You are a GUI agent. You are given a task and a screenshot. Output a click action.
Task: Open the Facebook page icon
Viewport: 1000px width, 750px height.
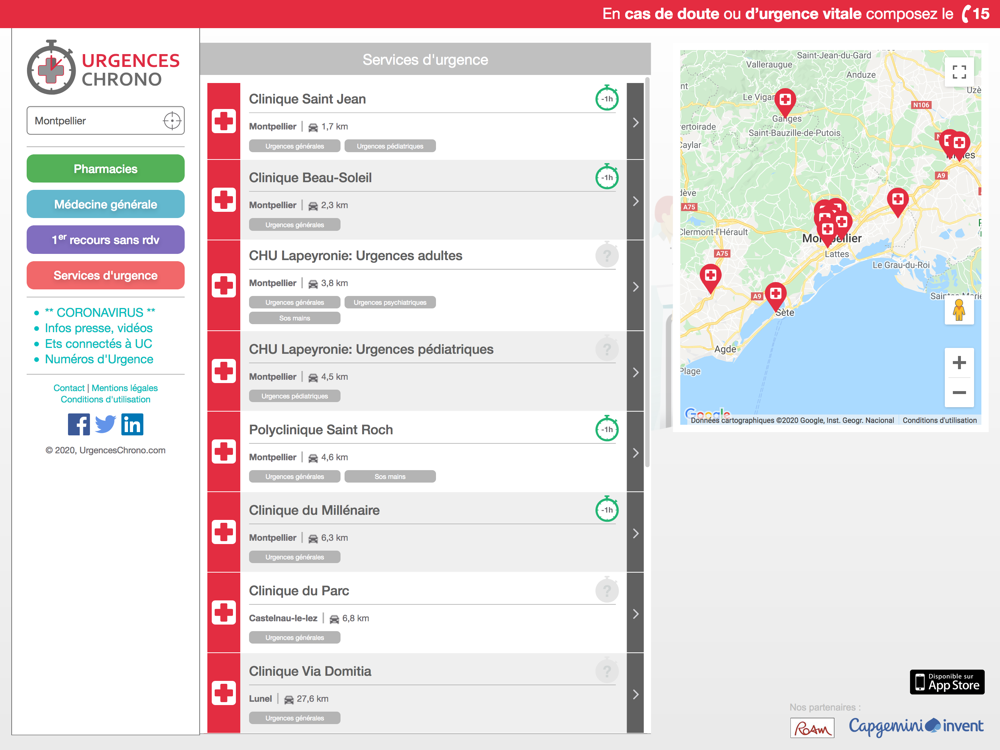click(x=79, y=424)
